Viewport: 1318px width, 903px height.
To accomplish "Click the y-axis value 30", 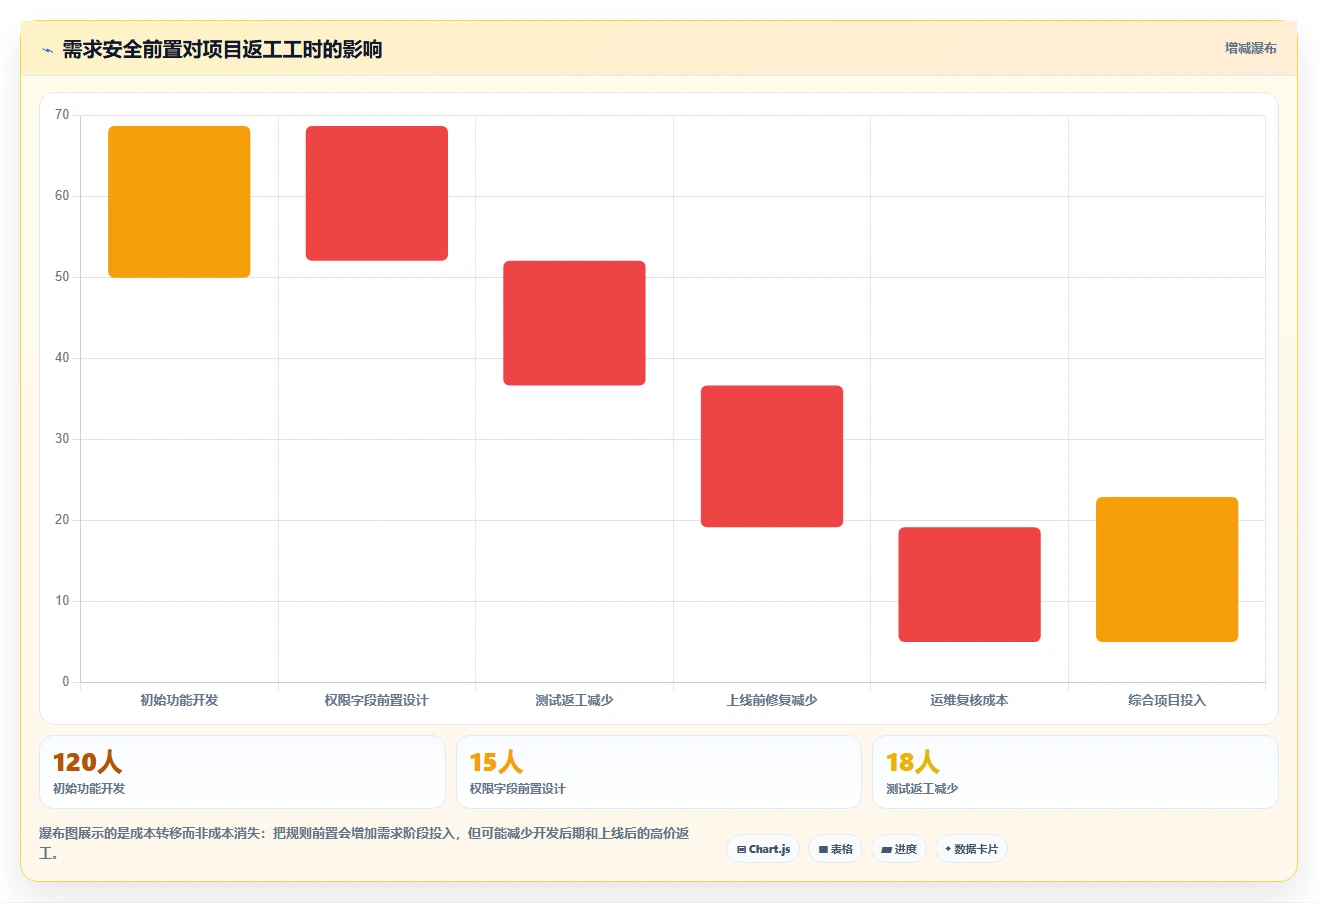I will pyautogui.click(x=62, y=439).
